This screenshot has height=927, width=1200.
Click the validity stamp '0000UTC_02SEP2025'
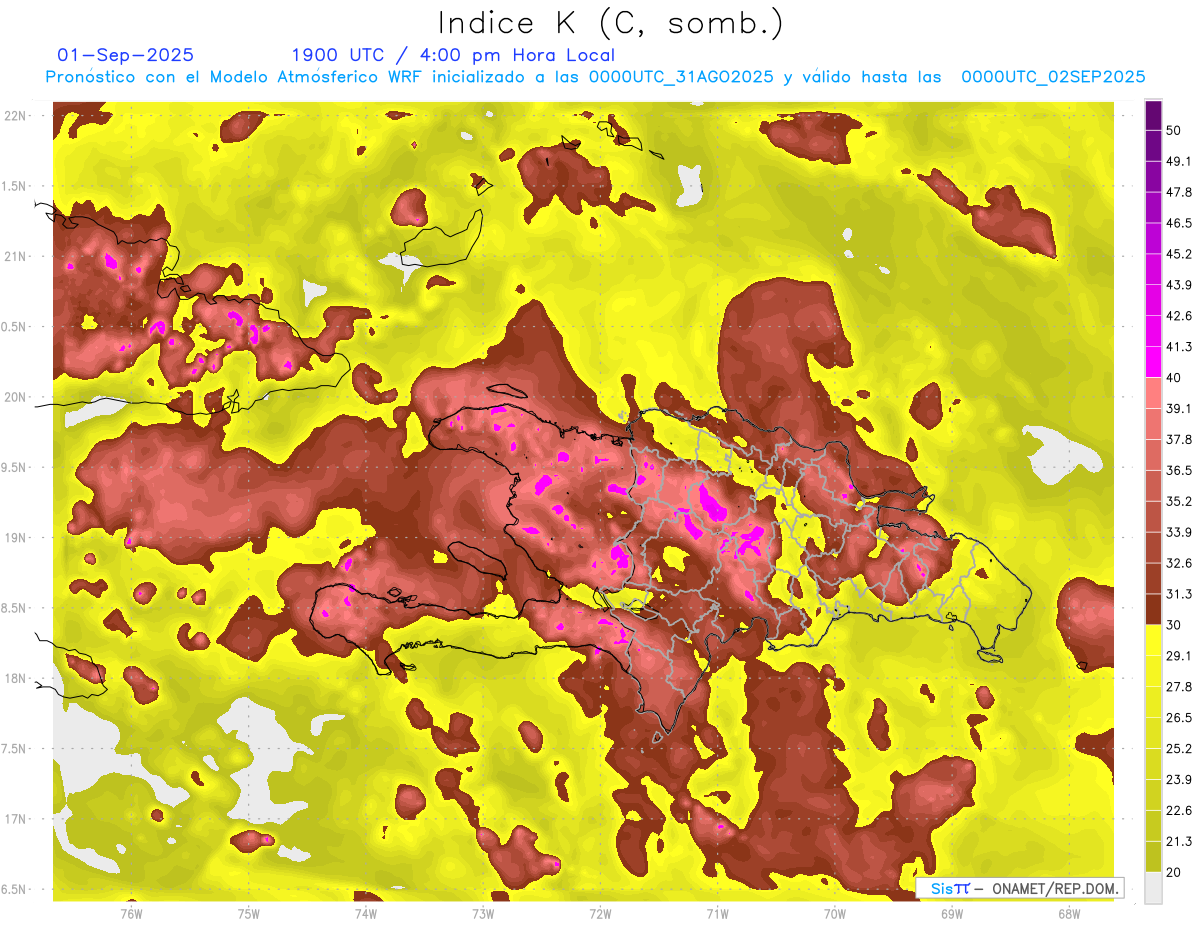(x=1053, y=77)
